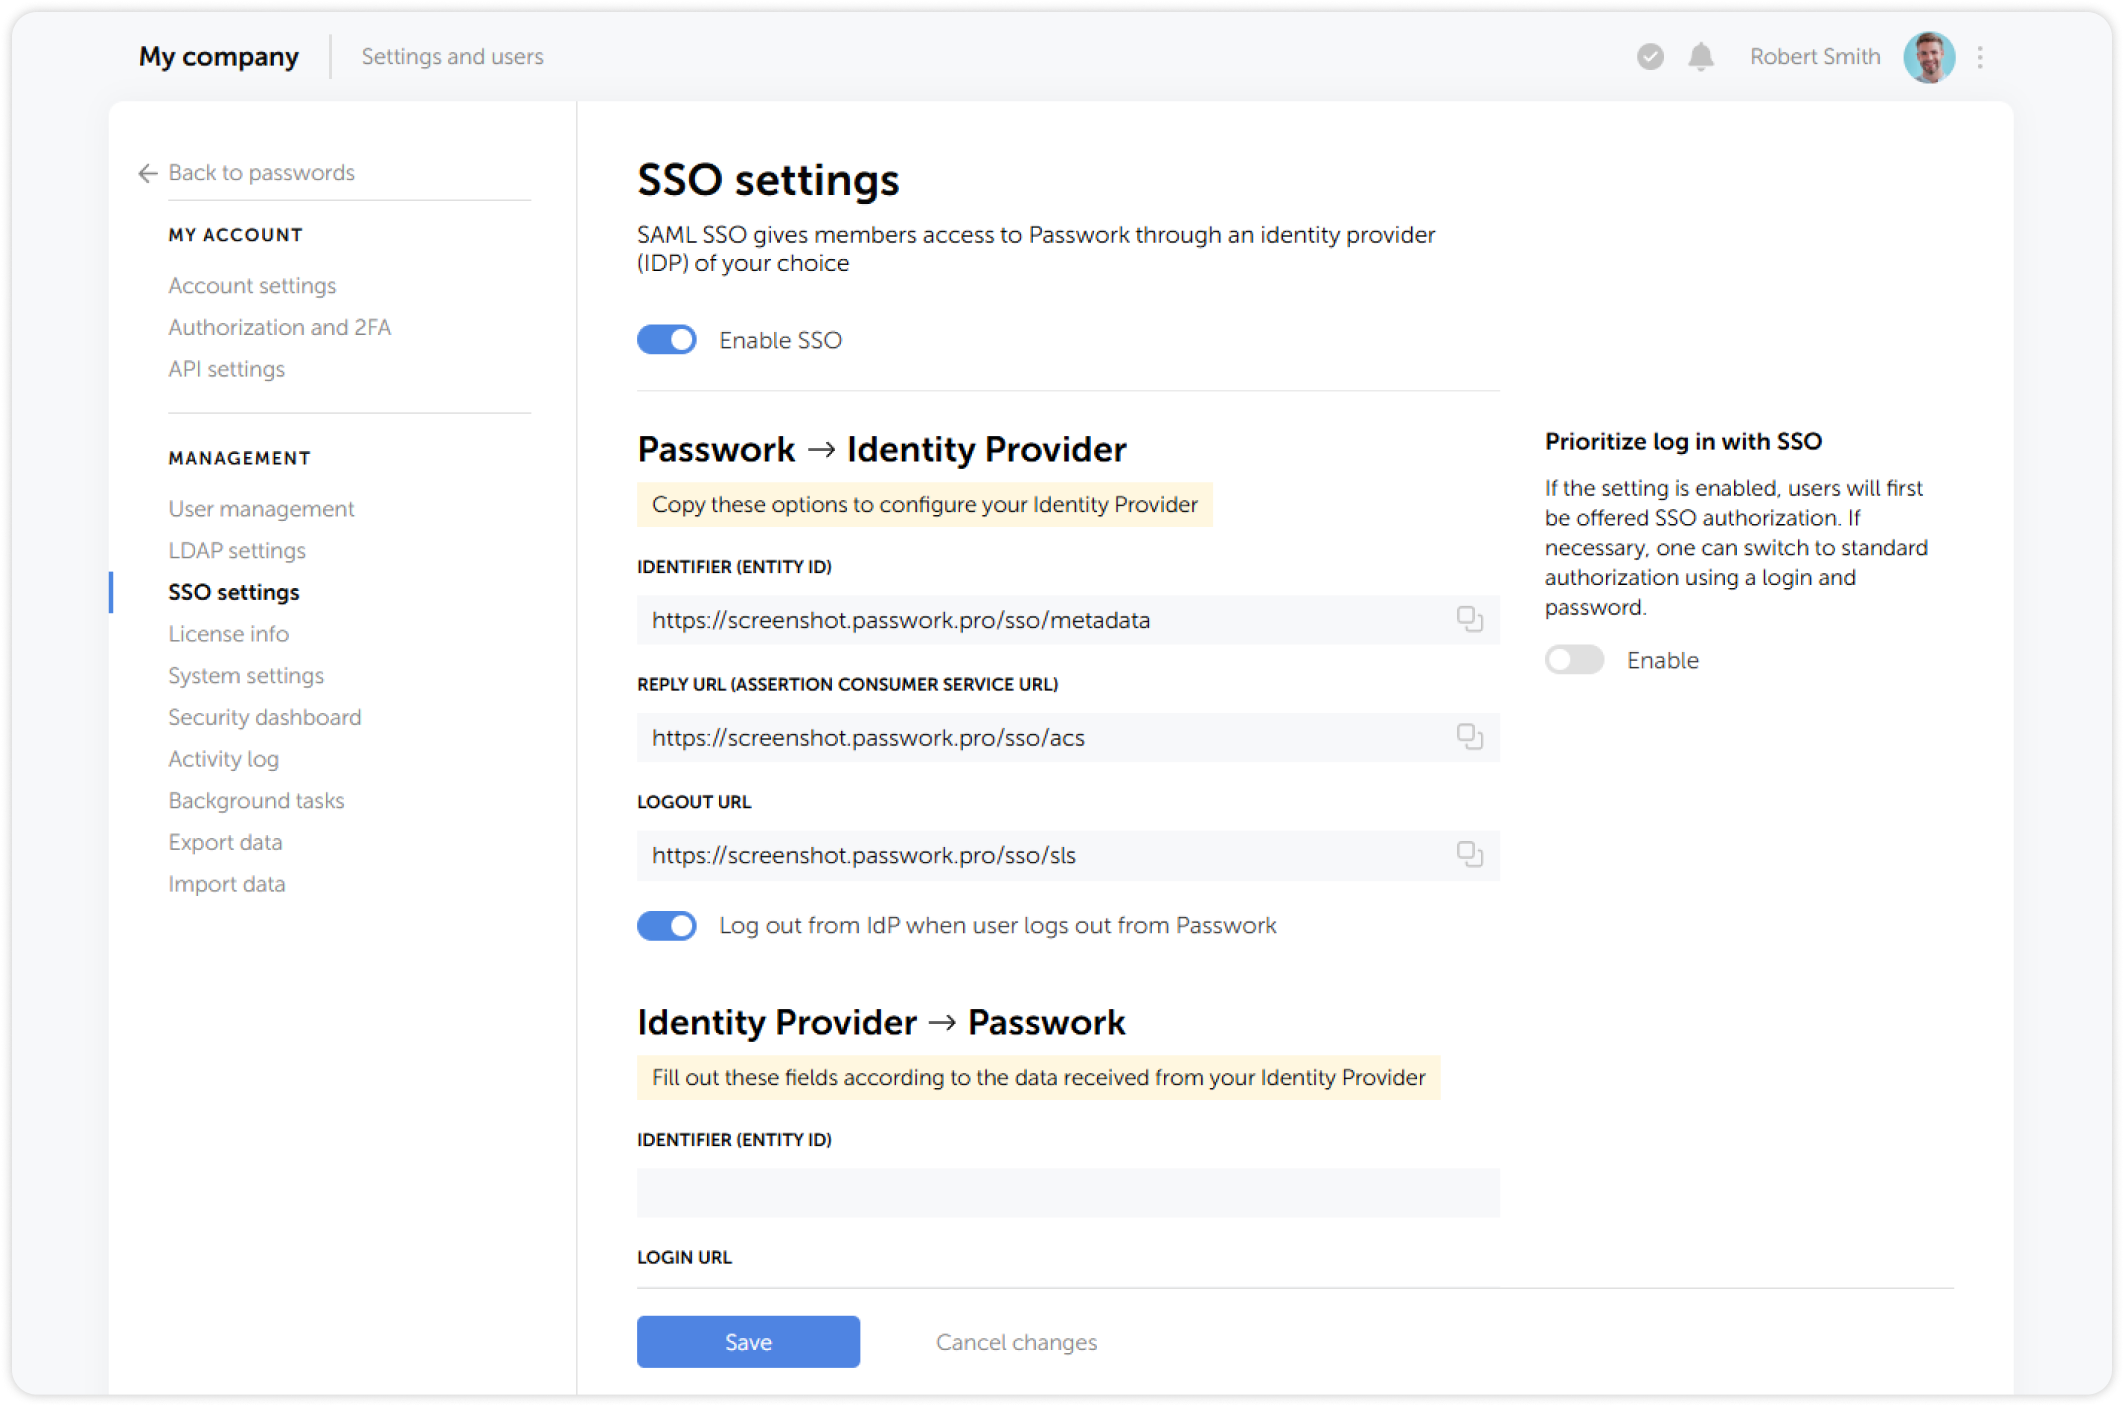The height and width of the screenshot is (1407, 2124).
Task: Open the Security dashboard section
Action: tap(264, 717)
